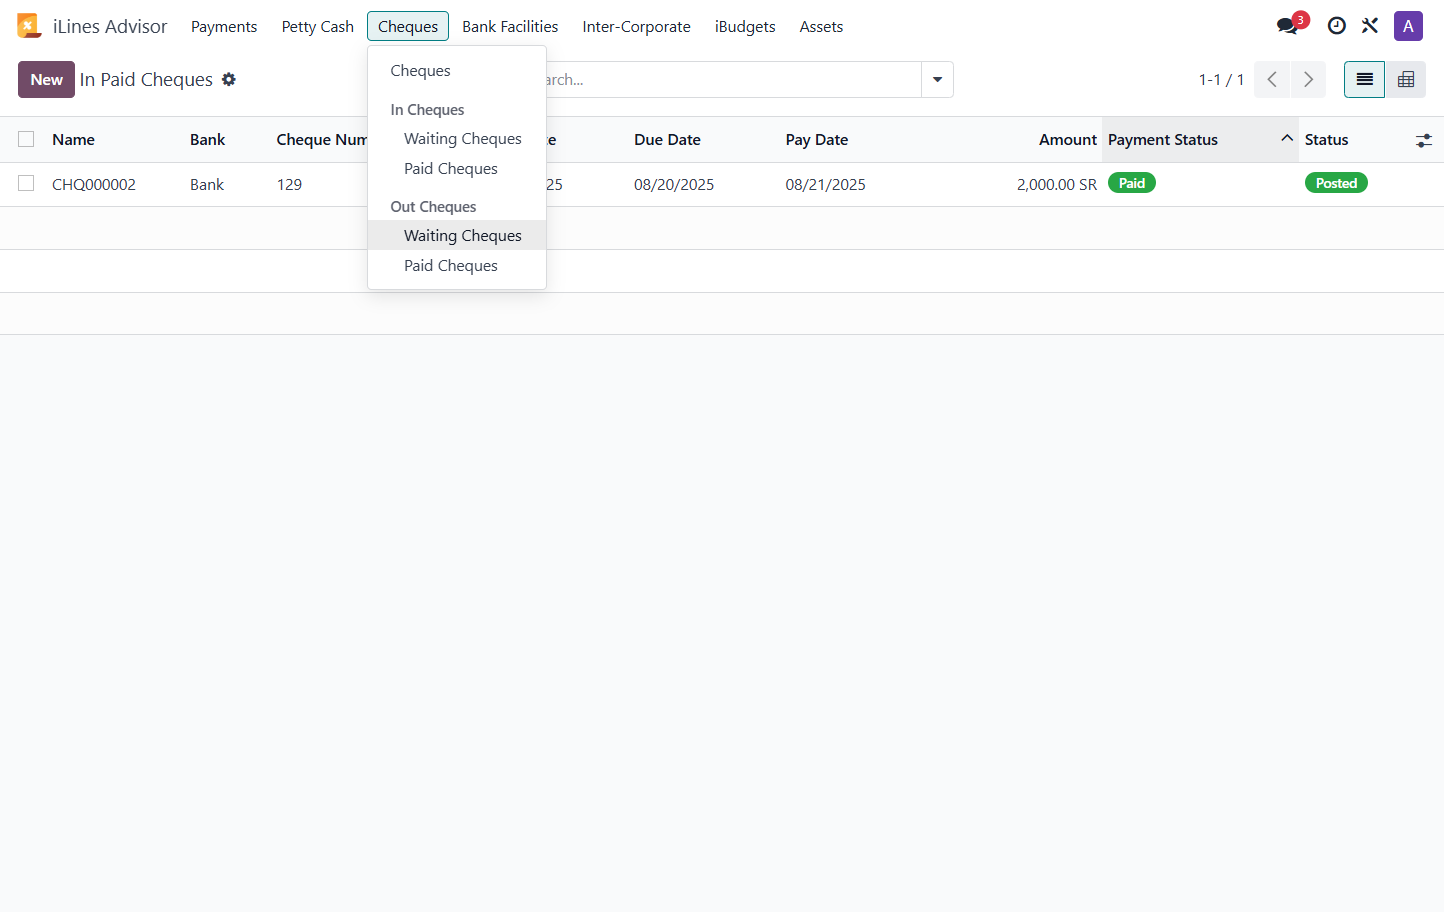Go to previous page of records
Screen dimensions: 1444x912
[x=1272, y=80]
